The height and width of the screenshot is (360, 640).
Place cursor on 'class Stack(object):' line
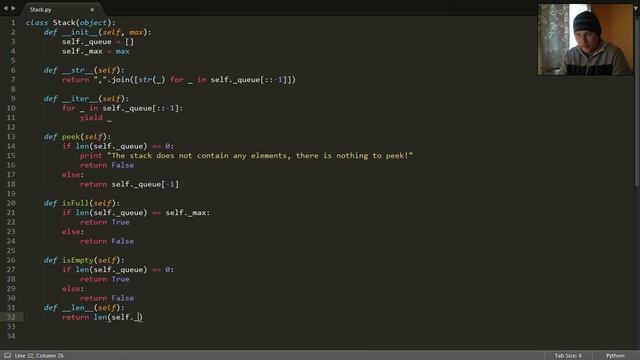tap(71, 22)
